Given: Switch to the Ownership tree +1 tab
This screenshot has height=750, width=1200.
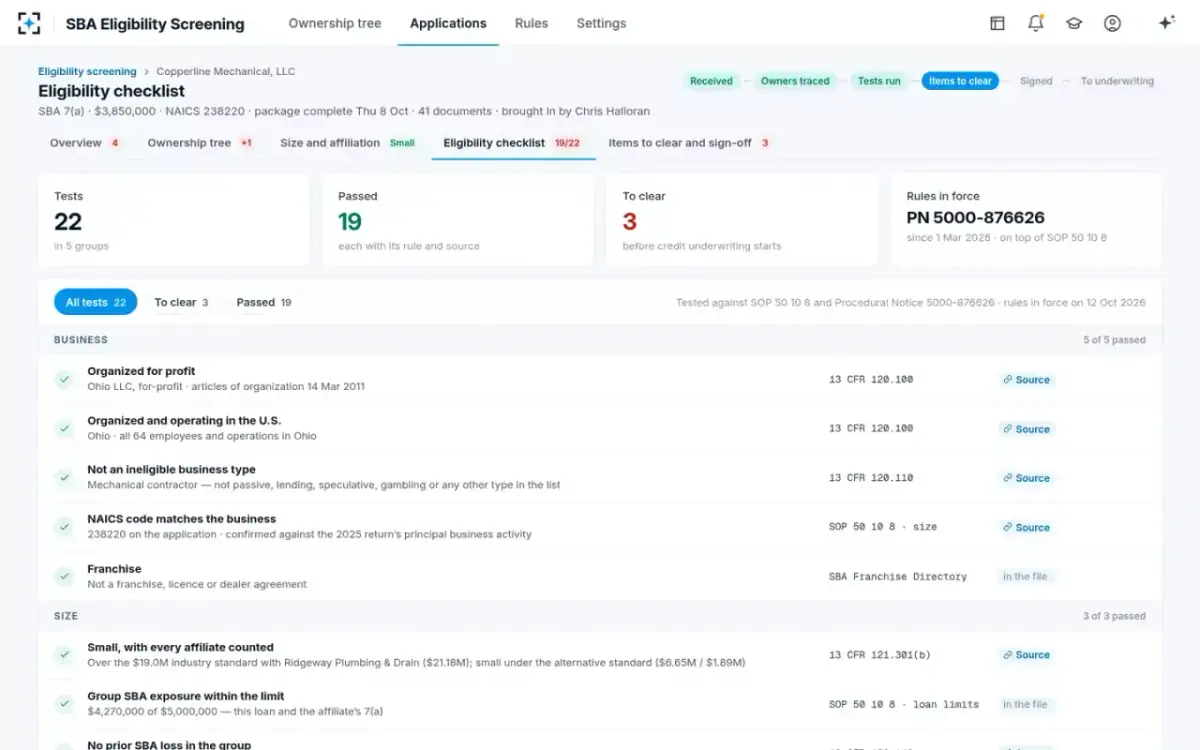Looking at the screenshot, I should 200,143.
